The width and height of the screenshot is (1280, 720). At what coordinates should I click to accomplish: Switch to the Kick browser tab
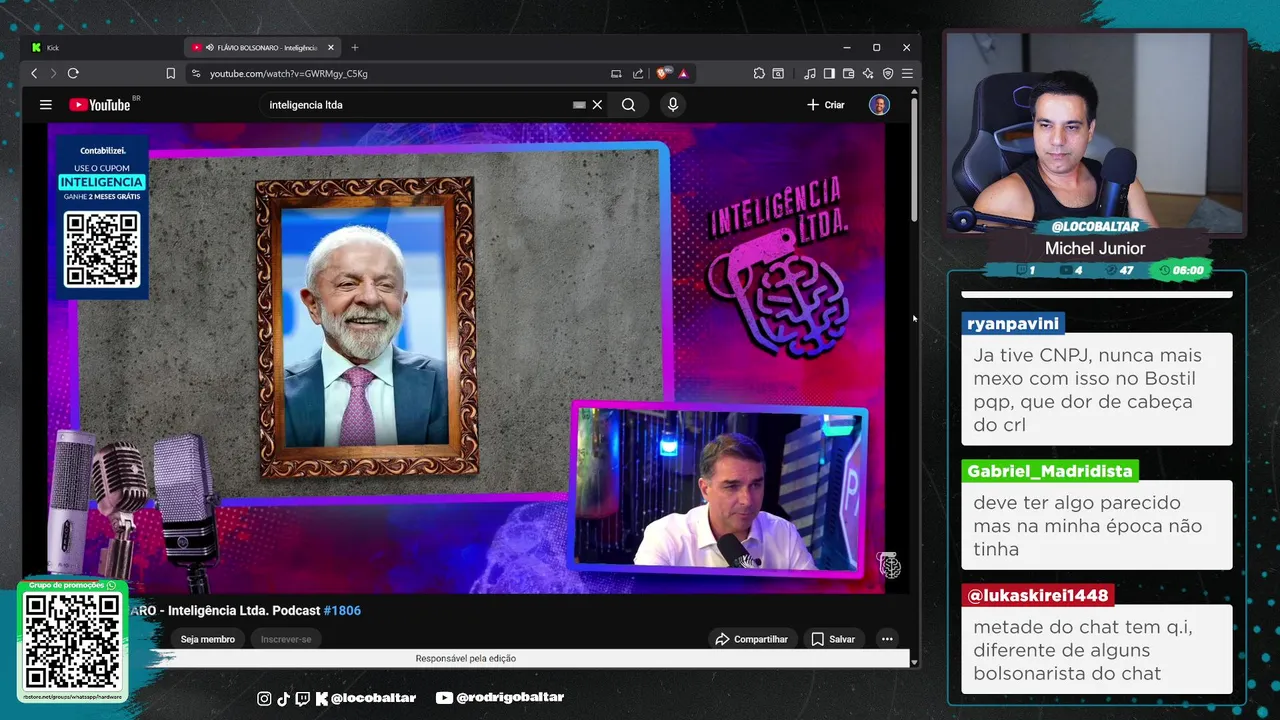coord(100,47)
